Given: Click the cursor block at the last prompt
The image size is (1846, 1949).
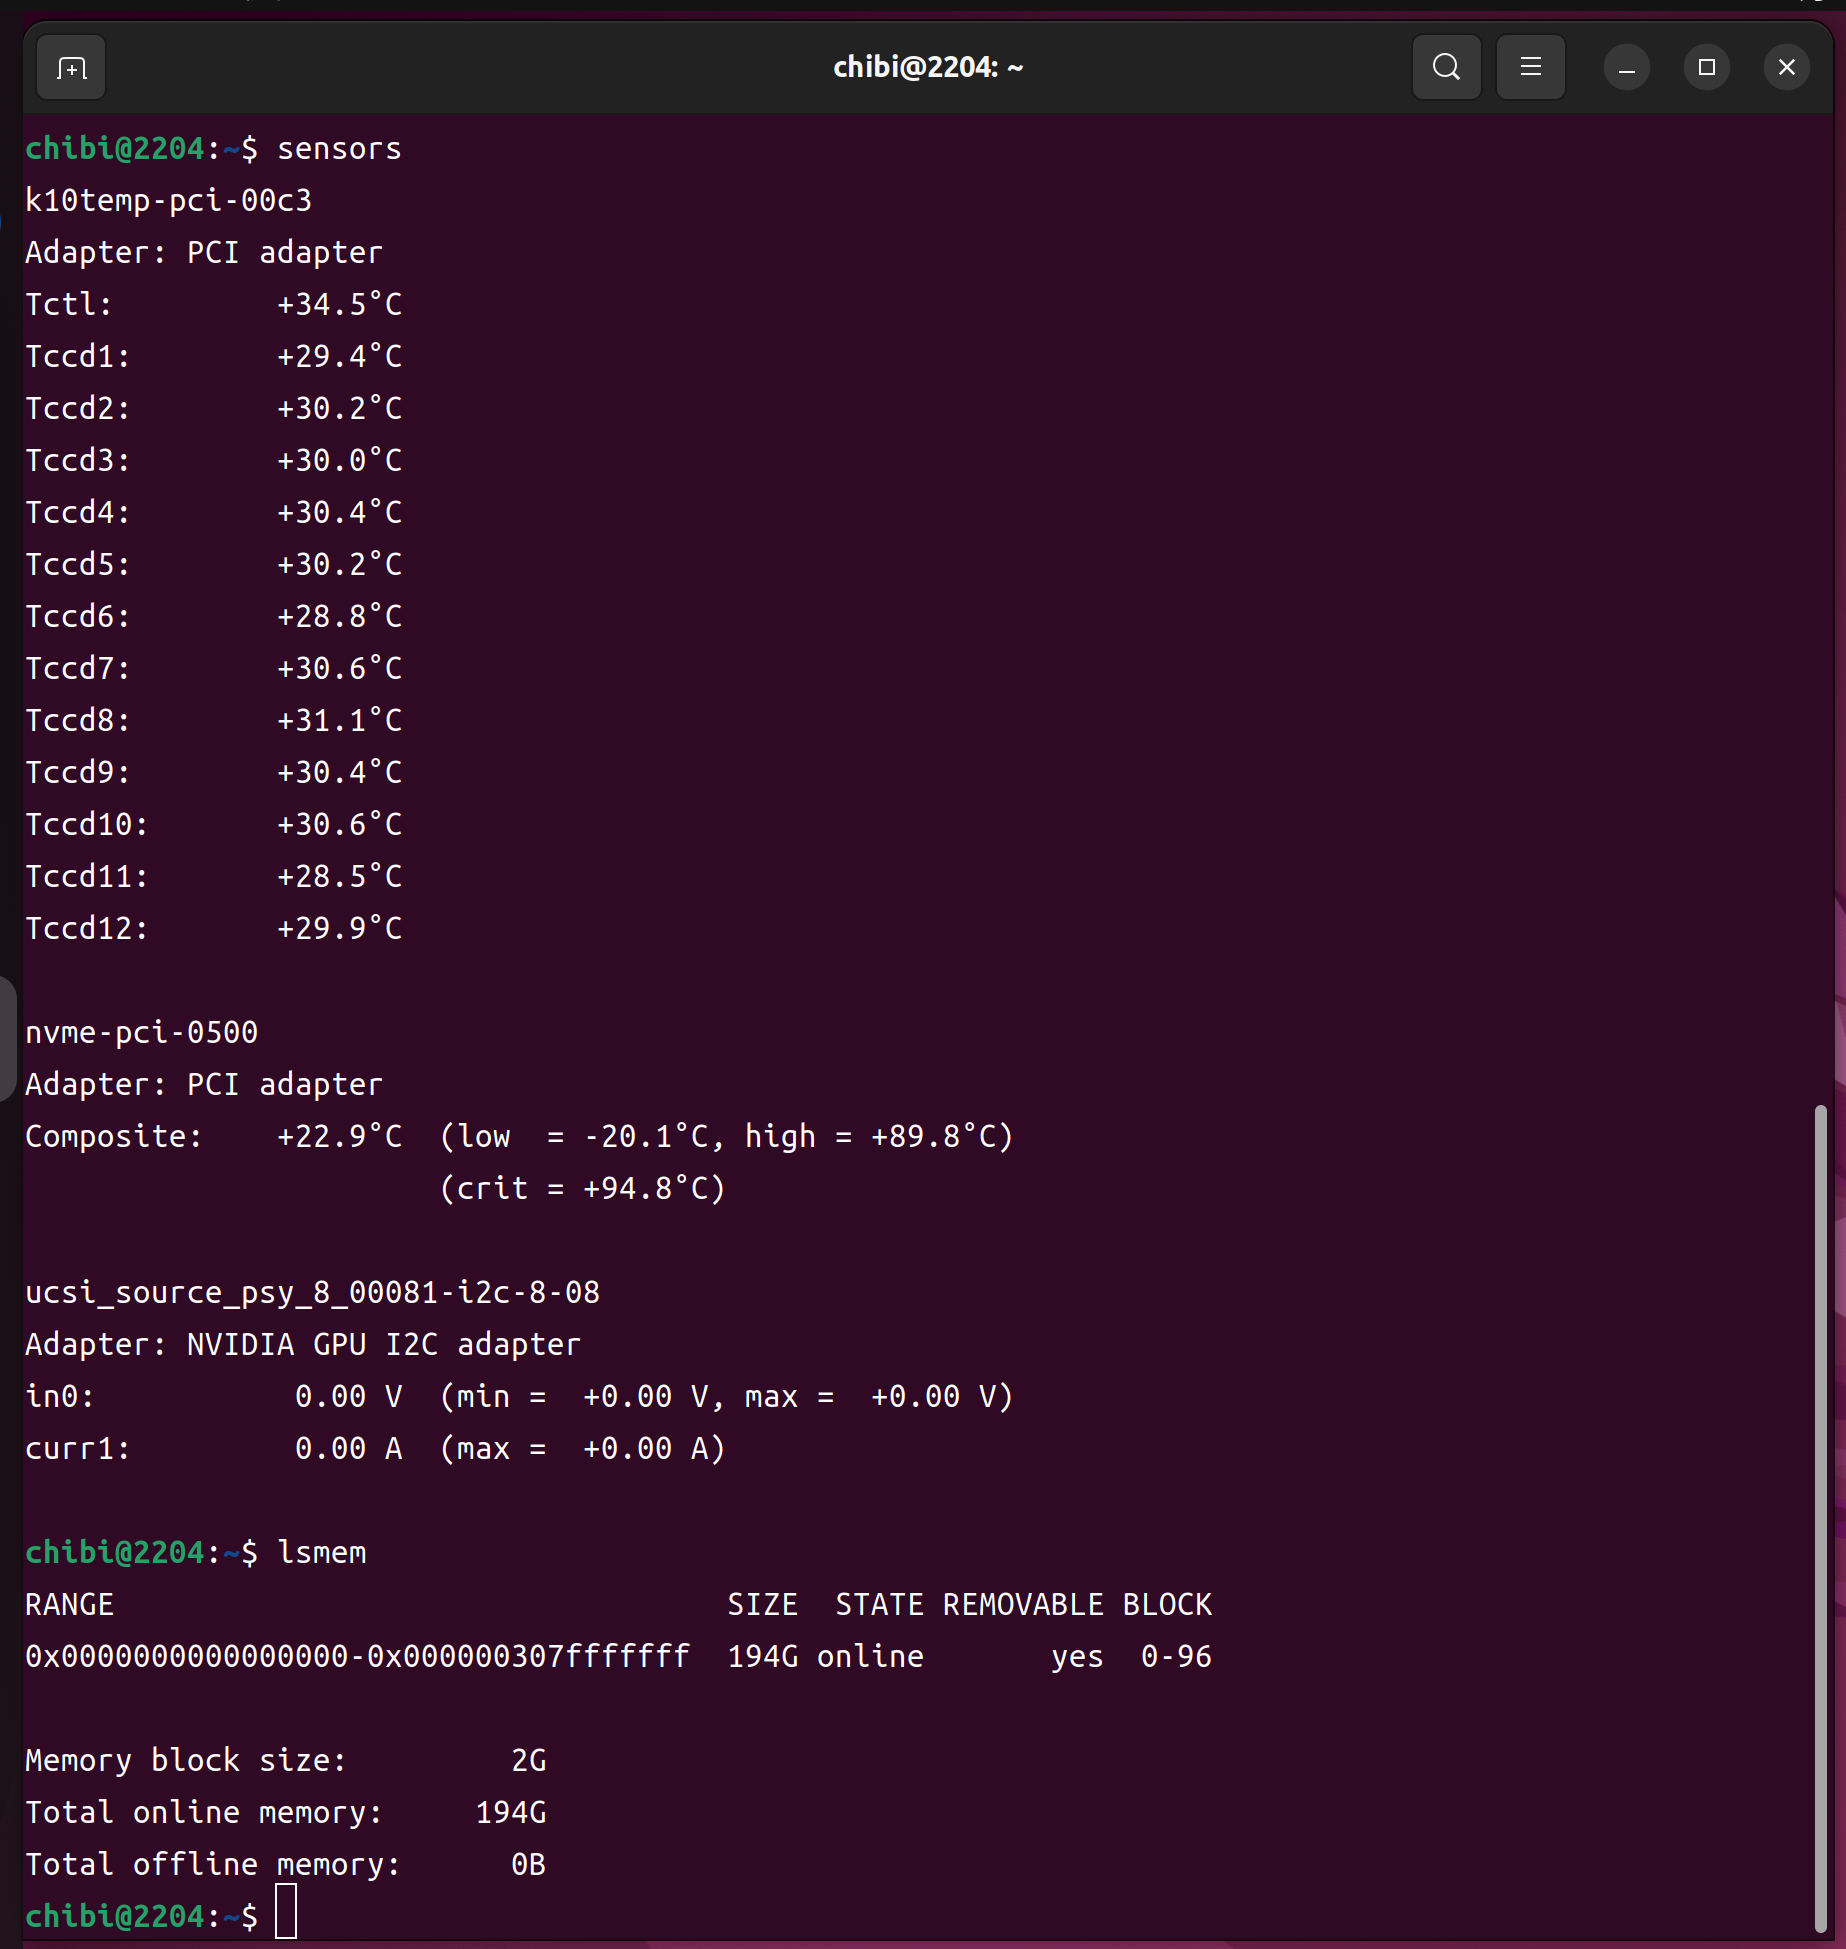Looking at the screenshot, I should [x=286, y=1915].
